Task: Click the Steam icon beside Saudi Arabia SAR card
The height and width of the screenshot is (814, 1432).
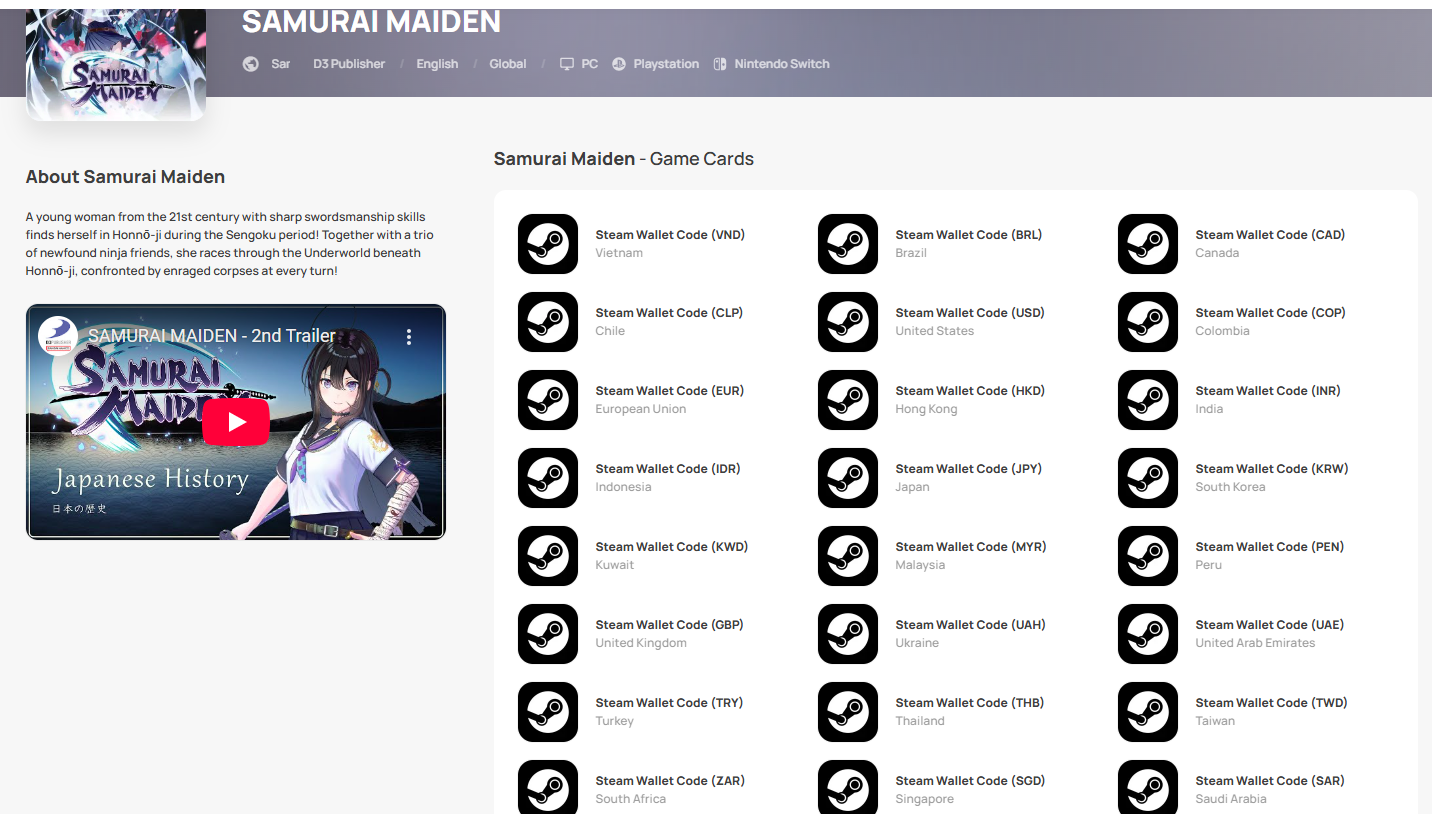Action: pyautogui.click(x=1148, y=787)
